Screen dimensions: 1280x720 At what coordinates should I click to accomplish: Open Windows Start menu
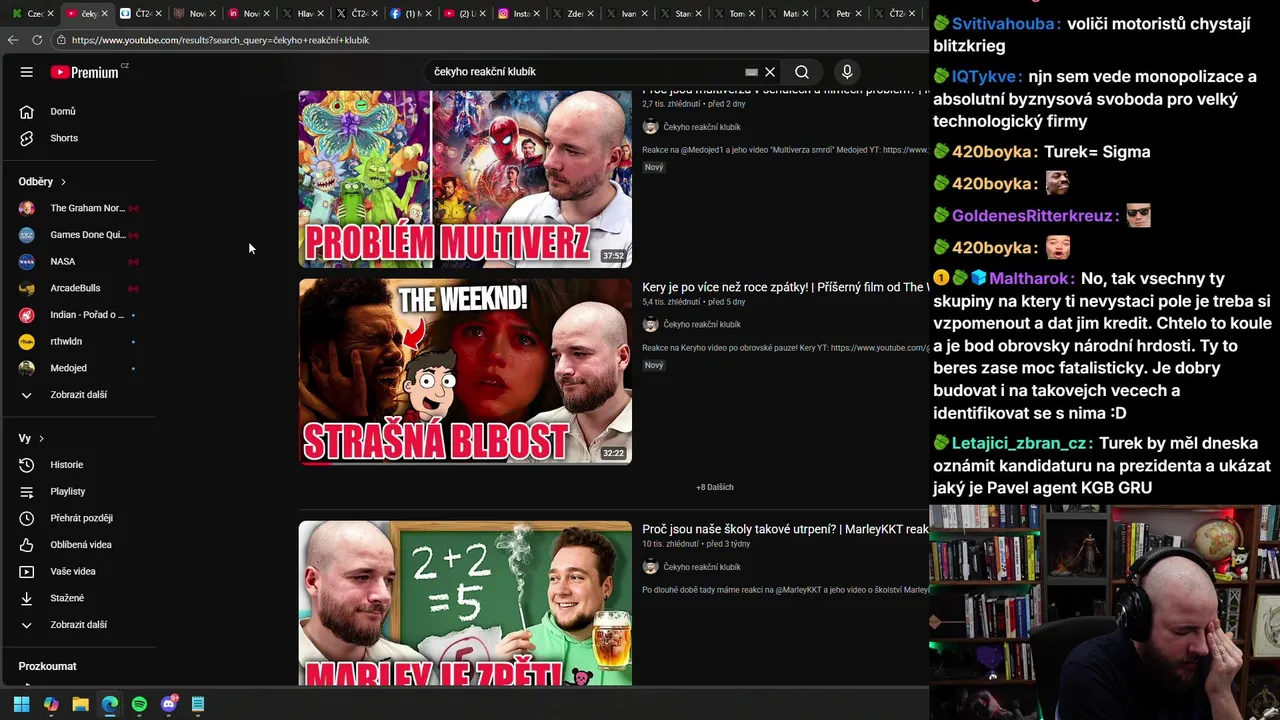click(21, 704)
